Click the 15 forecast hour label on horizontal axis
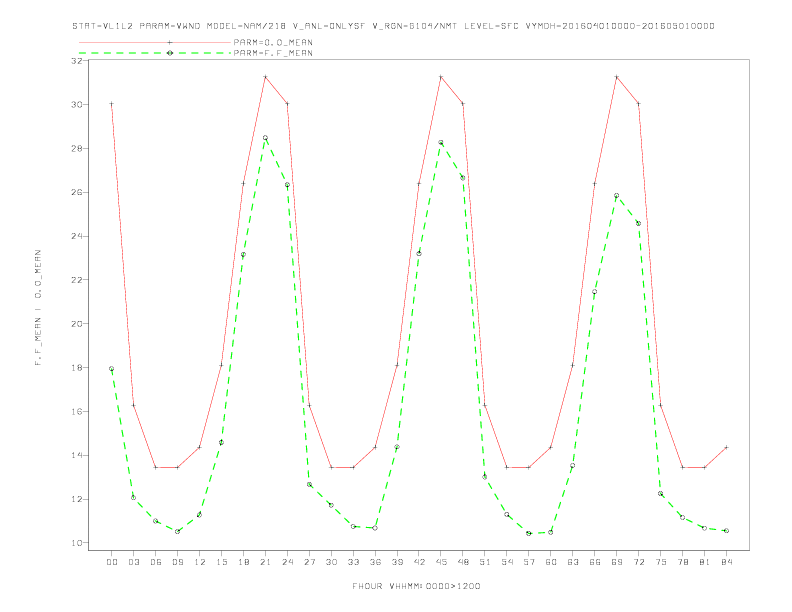The width and height of the screenshot is (792, 612). [221, 562]
